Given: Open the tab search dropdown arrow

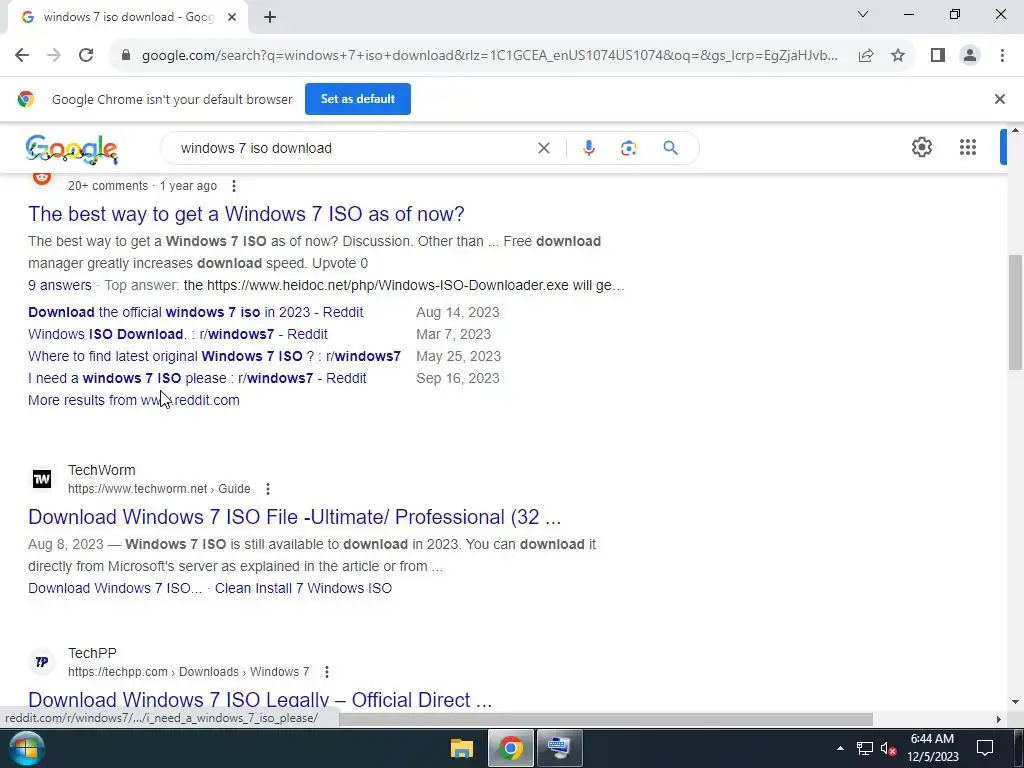Looking at the screenshot, I should [x=863, y=14].
